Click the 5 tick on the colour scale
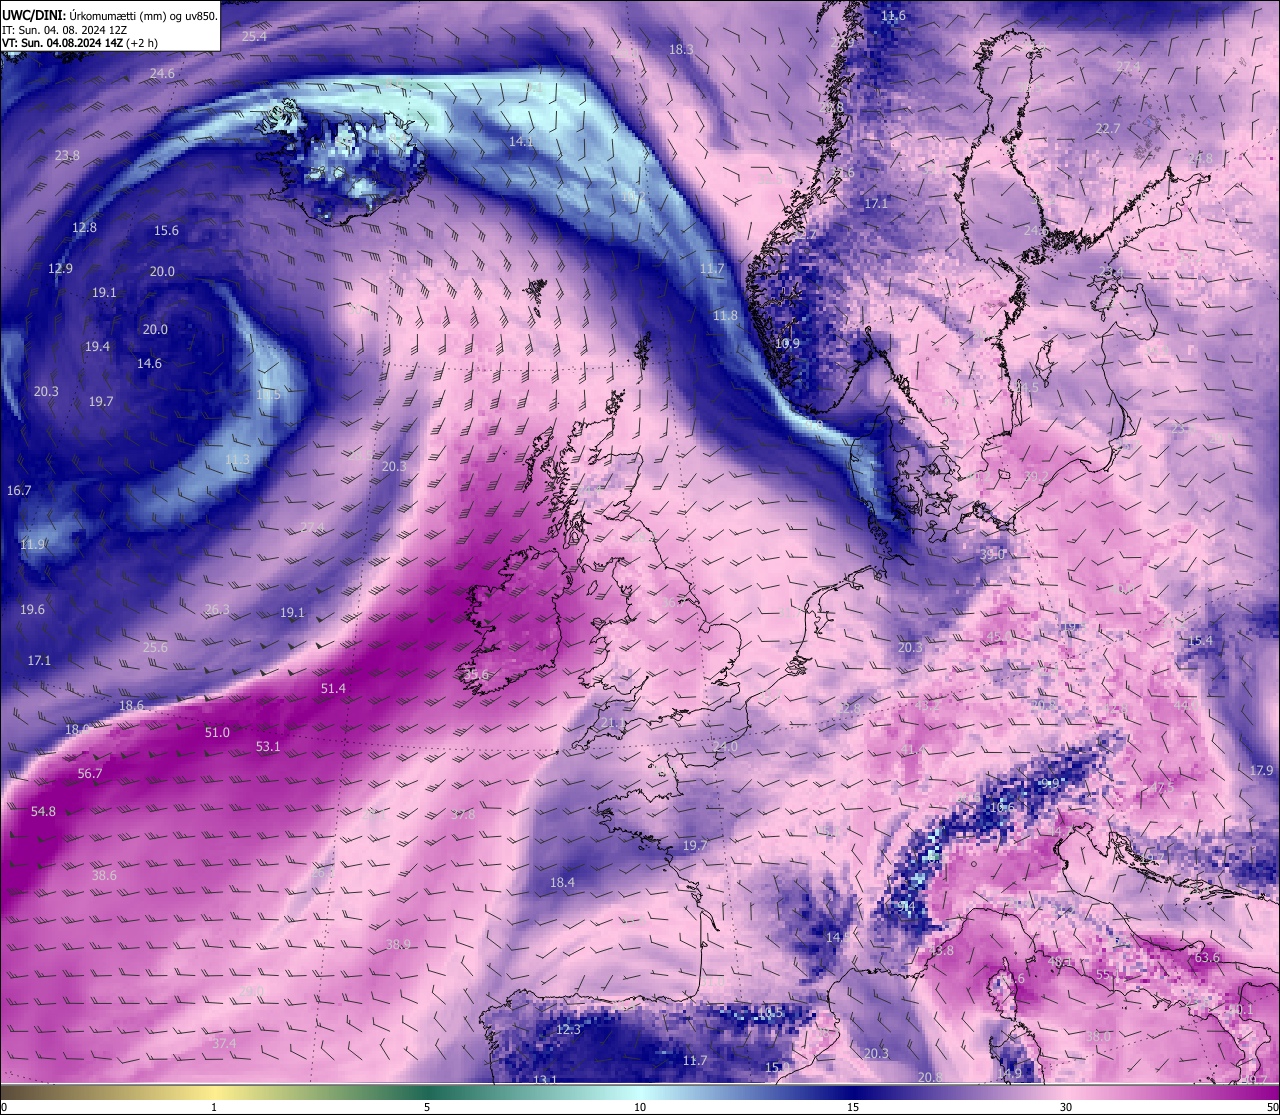 click(x=427, y=1107)
